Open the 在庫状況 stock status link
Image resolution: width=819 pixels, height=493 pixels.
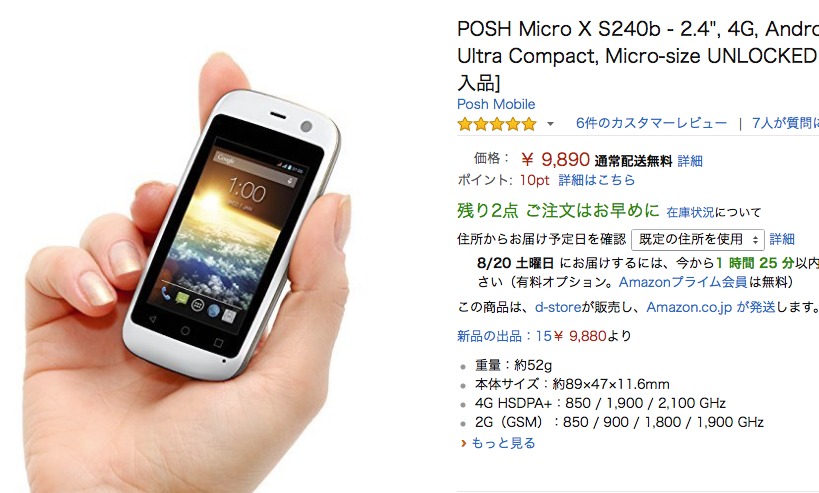pos(690,212)
